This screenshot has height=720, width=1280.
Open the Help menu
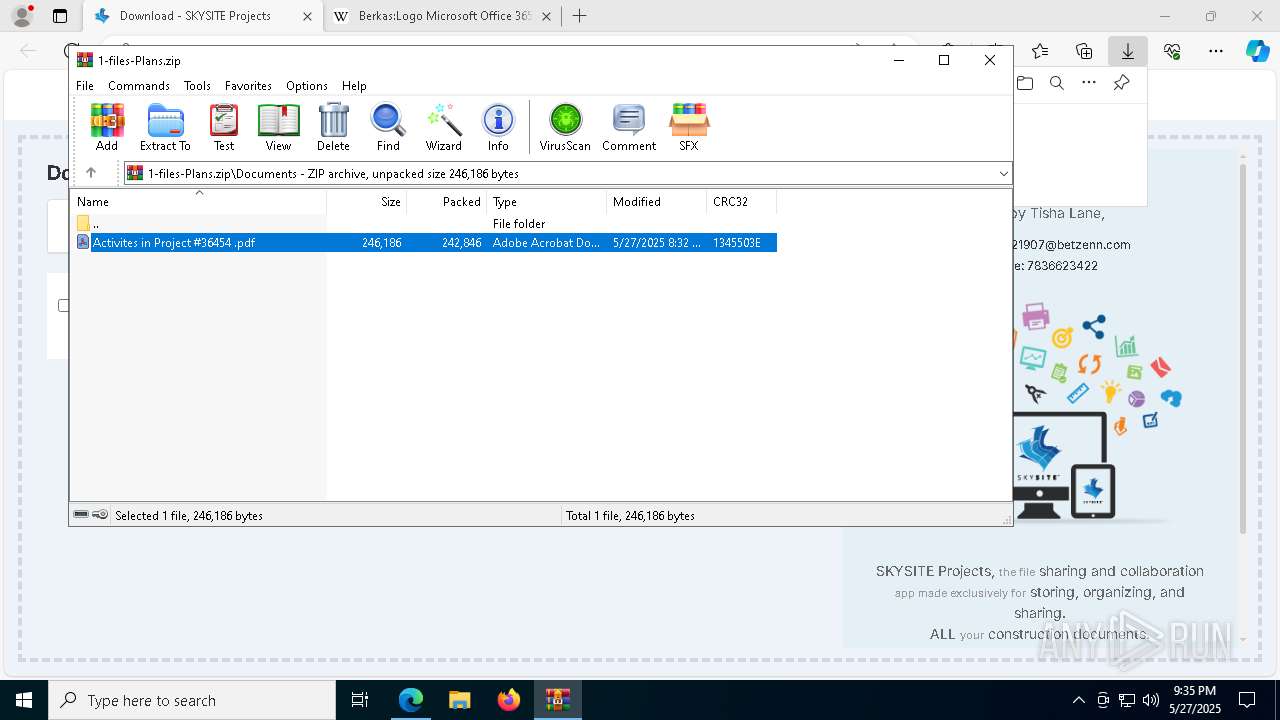click(x=354, y=86)
